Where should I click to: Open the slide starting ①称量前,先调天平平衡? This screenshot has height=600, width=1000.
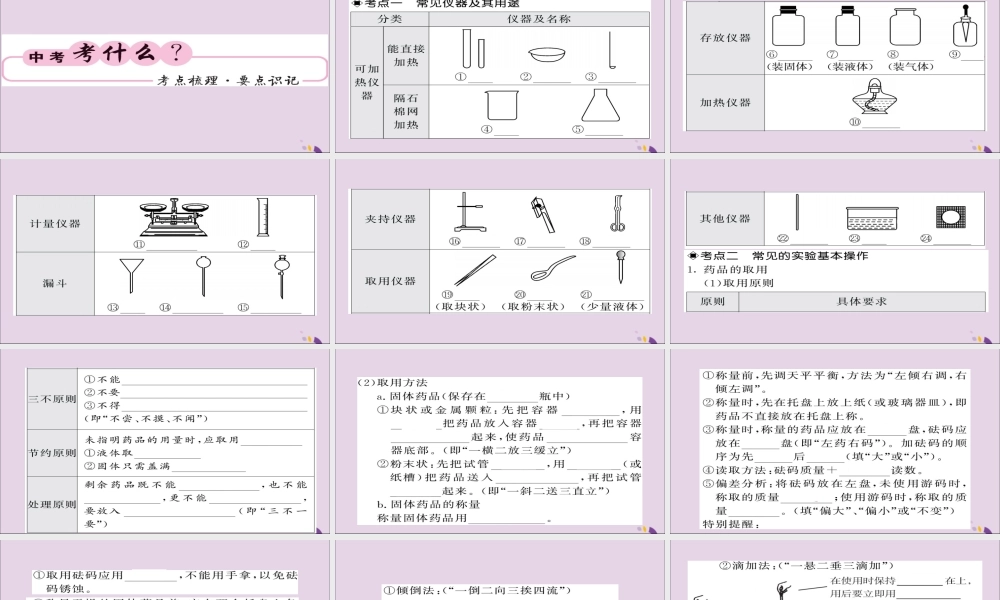pyautogui.click(x=835, y=441)
